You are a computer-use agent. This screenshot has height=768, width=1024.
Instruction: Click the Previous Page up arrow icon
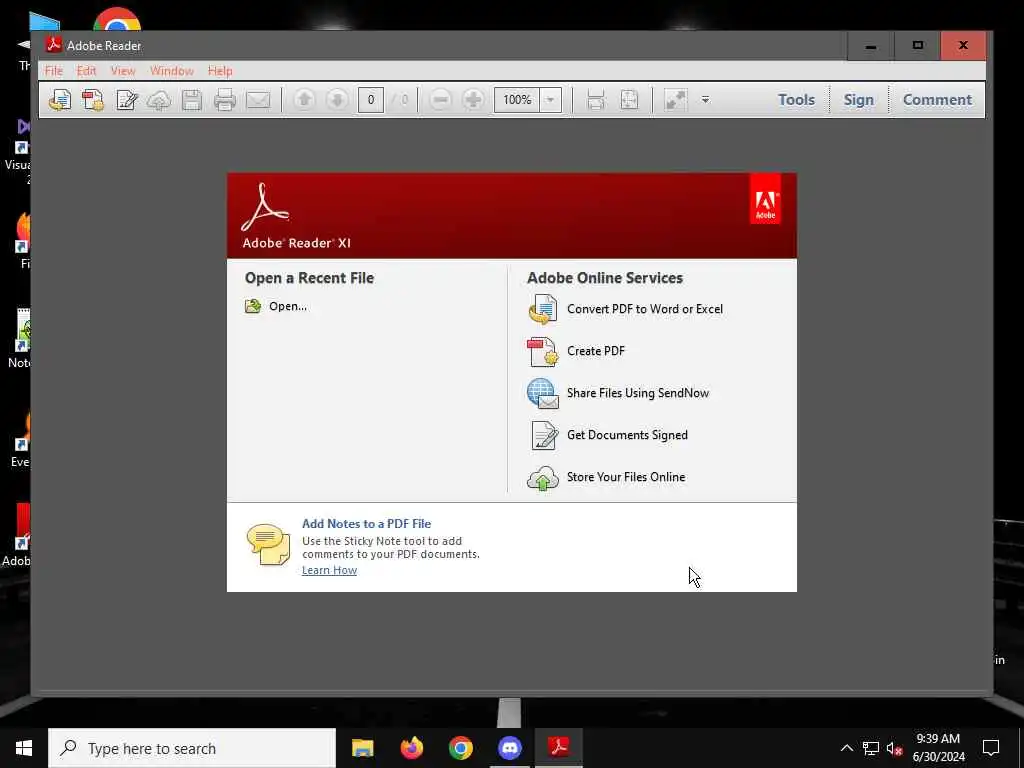pos(304,99)
